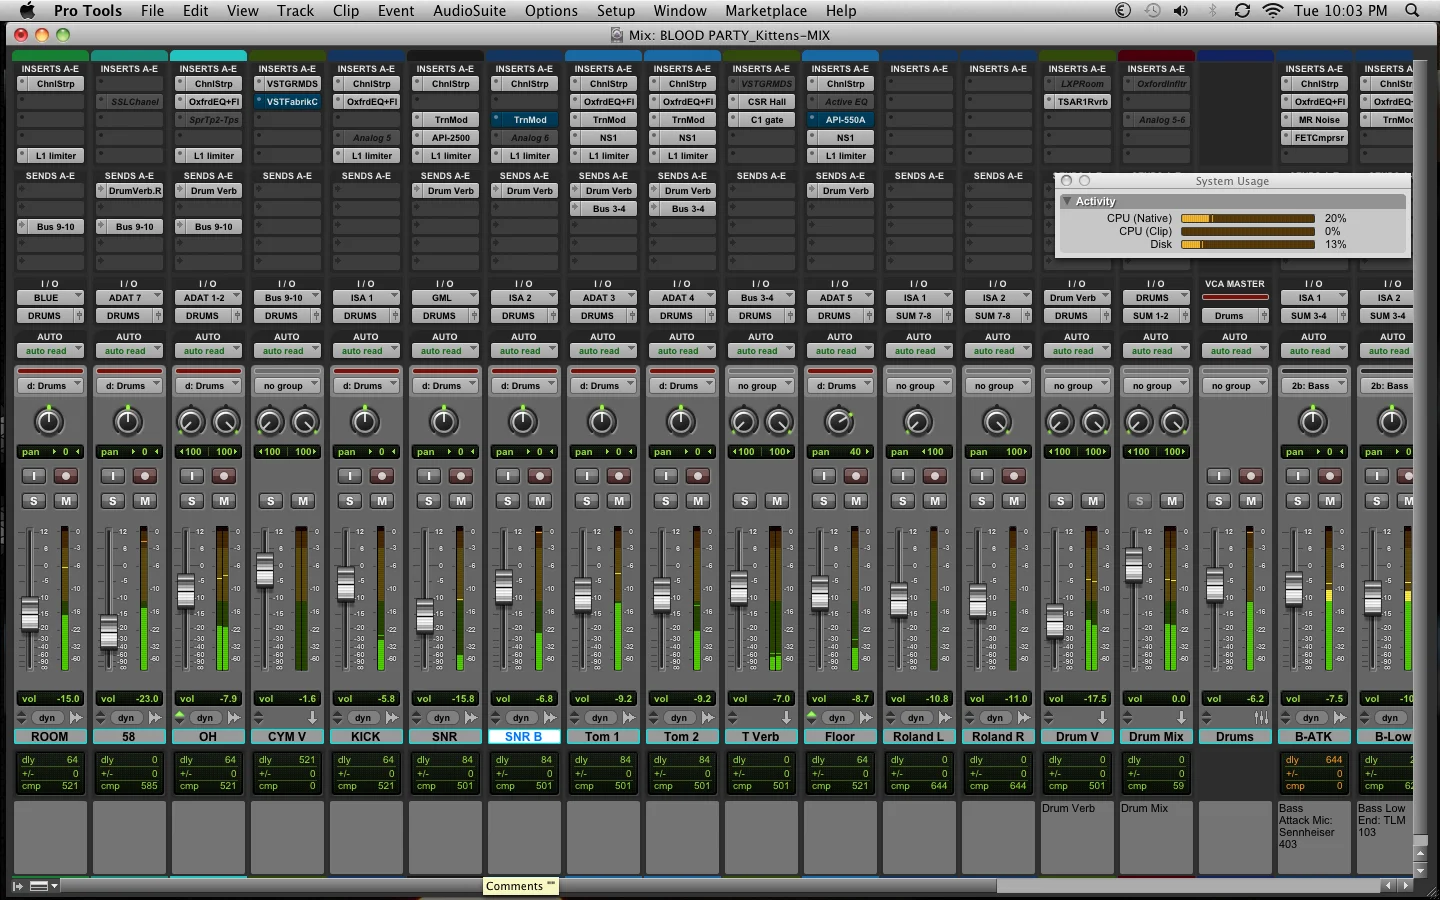Open SUM 7-8 output selector on Roland L track
The image size is (1440, 900).
point(918,316)
